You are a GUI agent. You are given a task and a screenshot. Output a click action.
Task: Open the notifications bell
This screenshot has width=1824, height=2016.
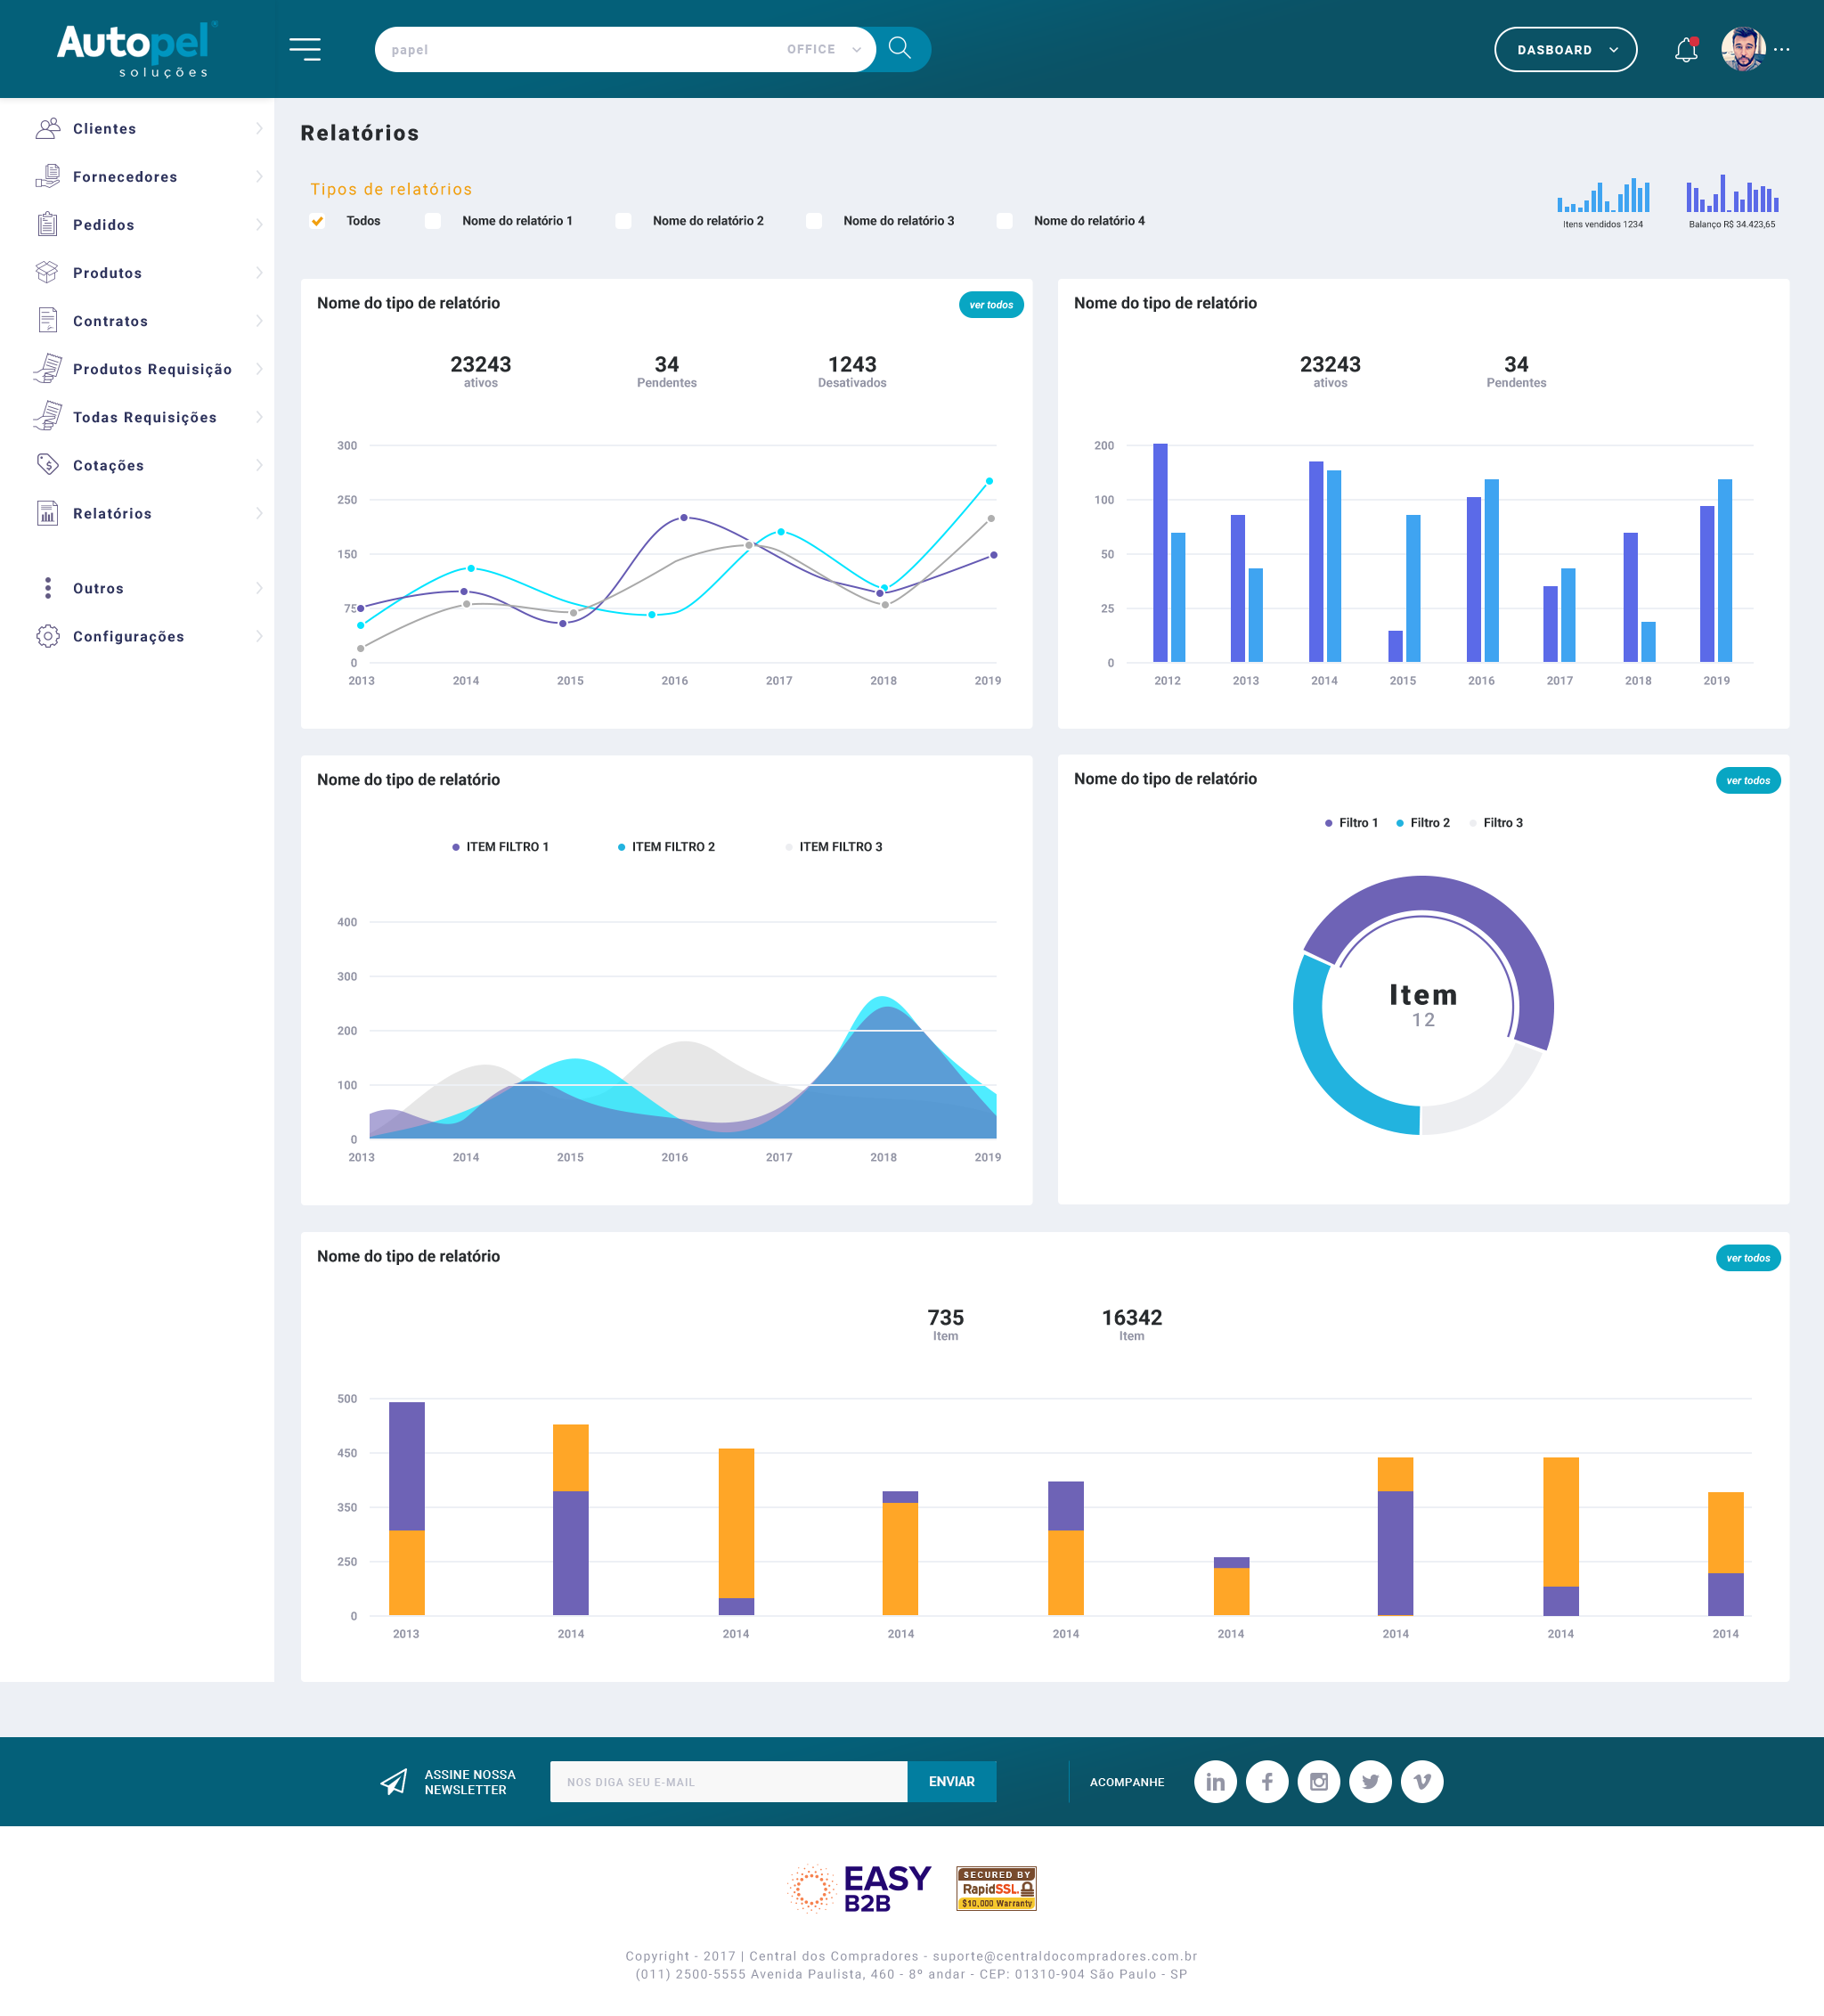(1686, 50)
